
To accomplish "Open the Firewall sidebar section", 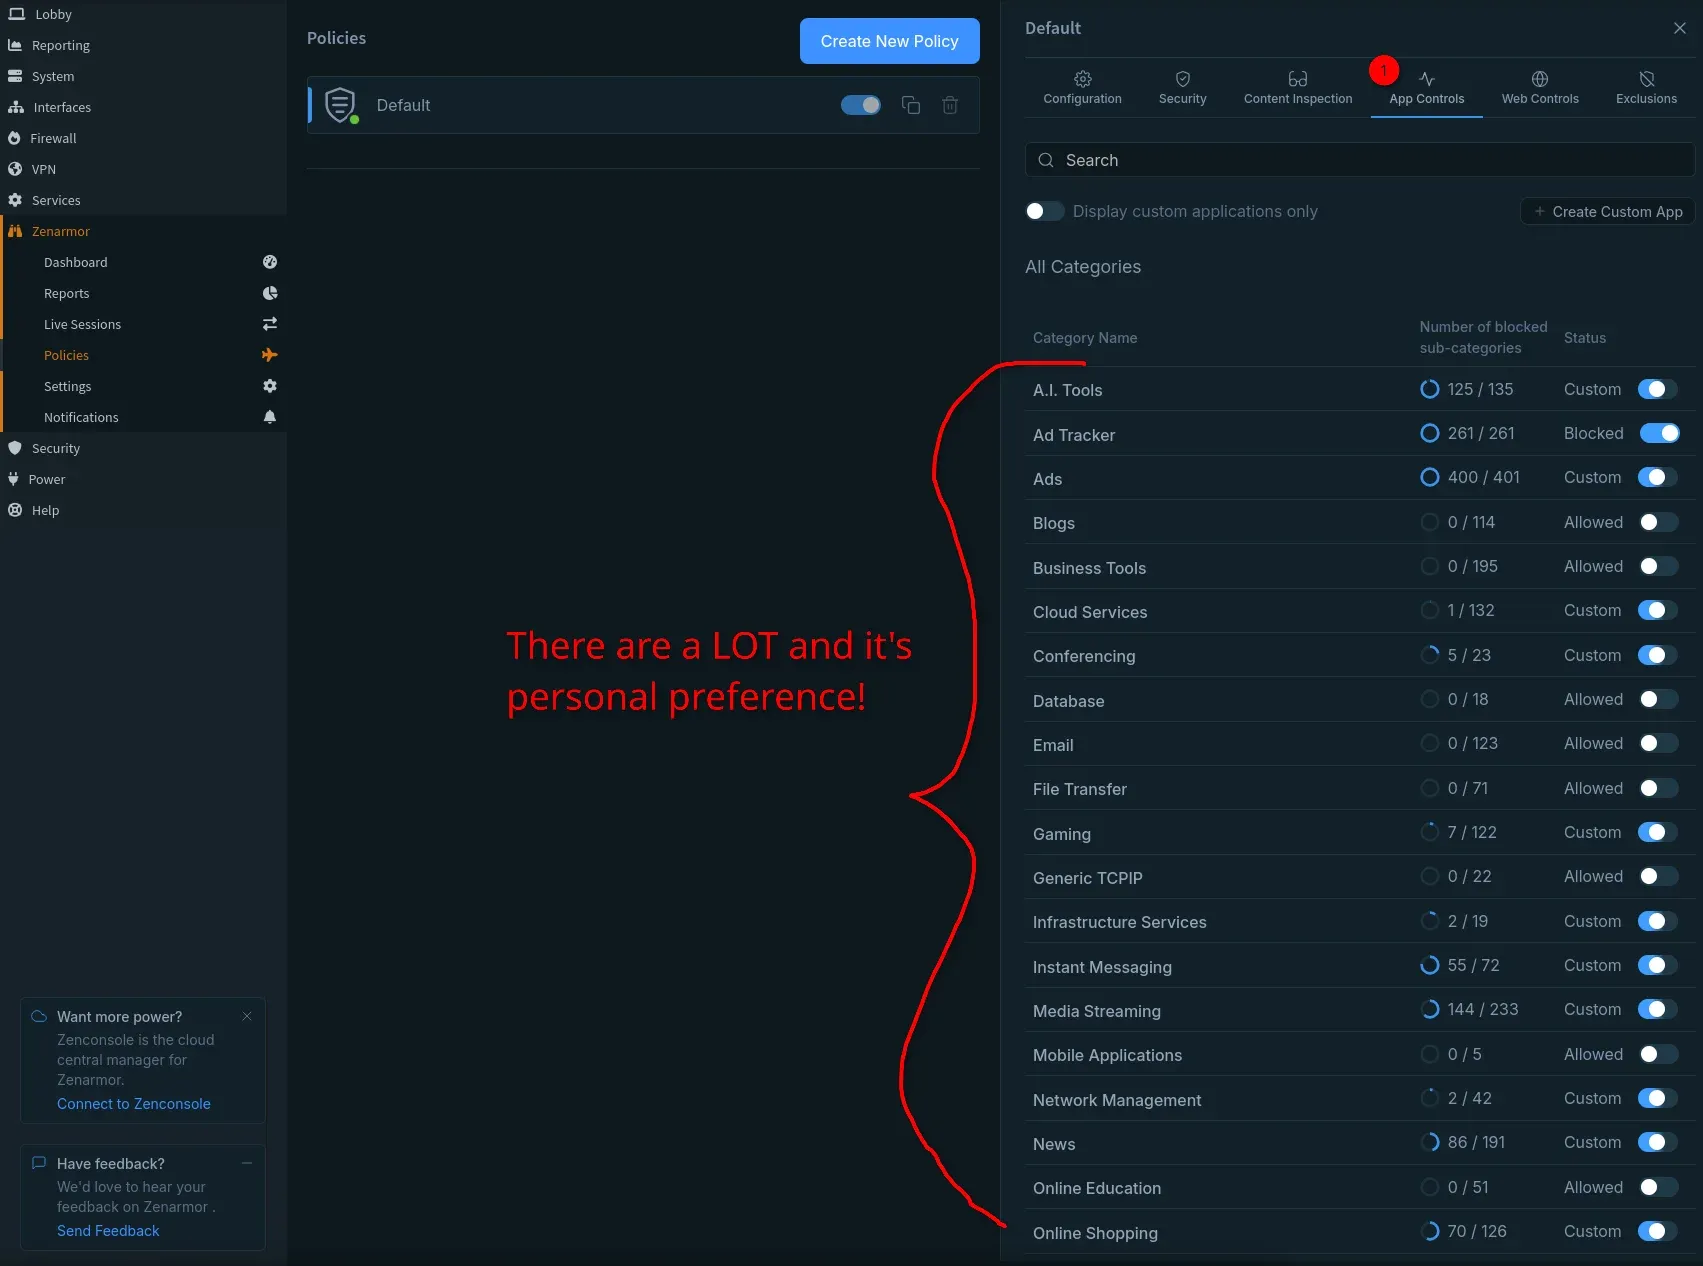I will click(52, 138).
